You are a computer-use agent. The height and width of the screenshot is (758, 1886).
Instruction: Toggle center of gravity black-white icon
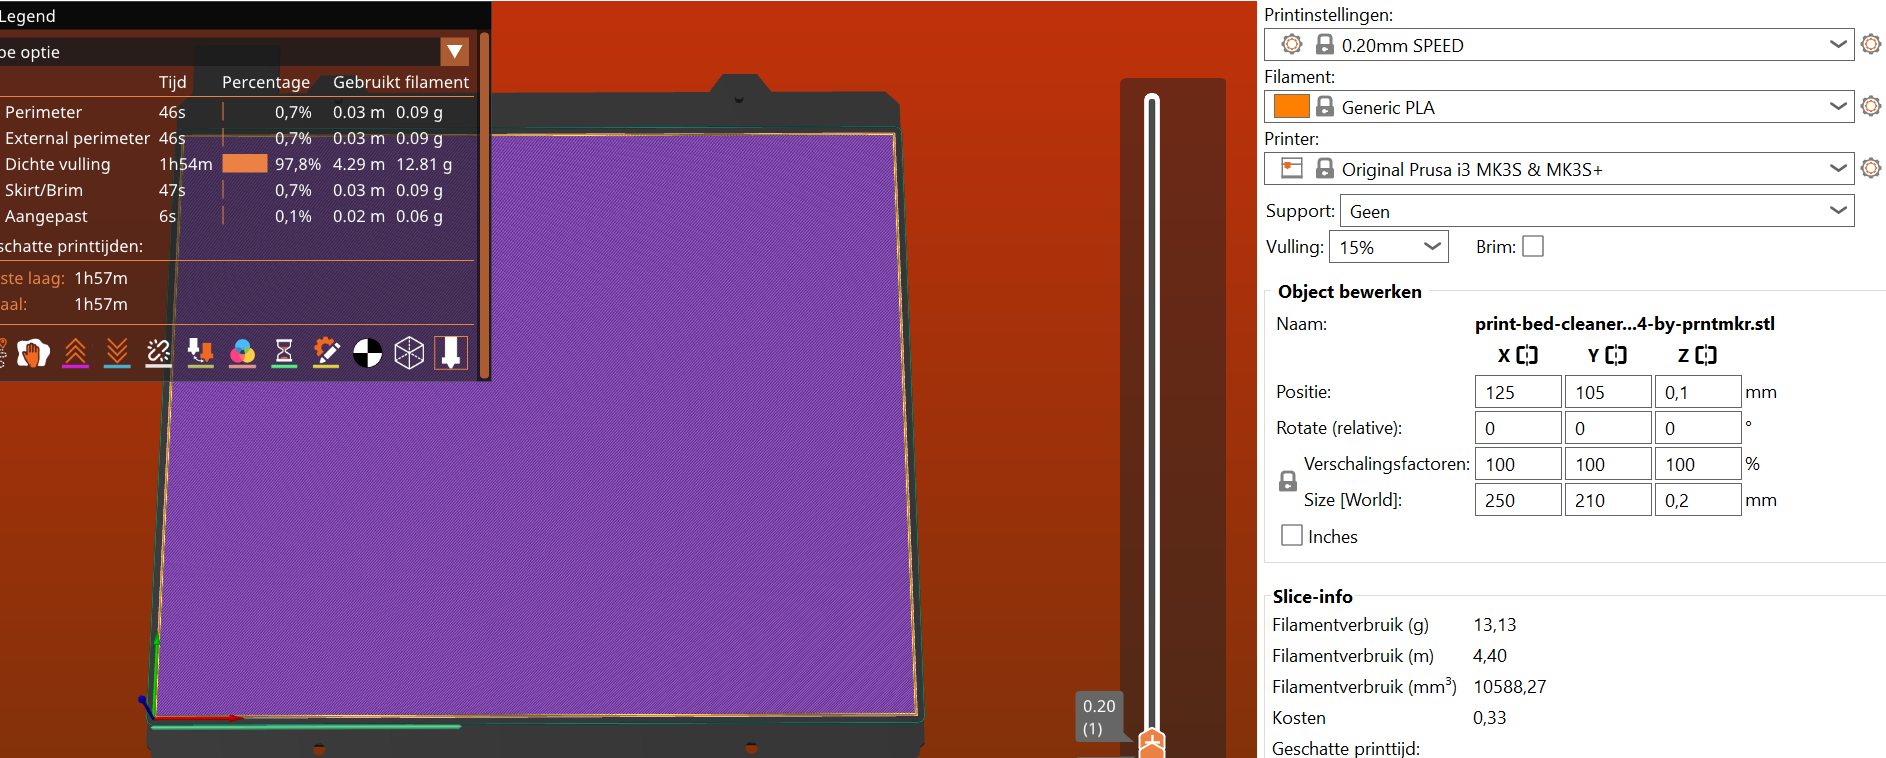click(367, 352)
